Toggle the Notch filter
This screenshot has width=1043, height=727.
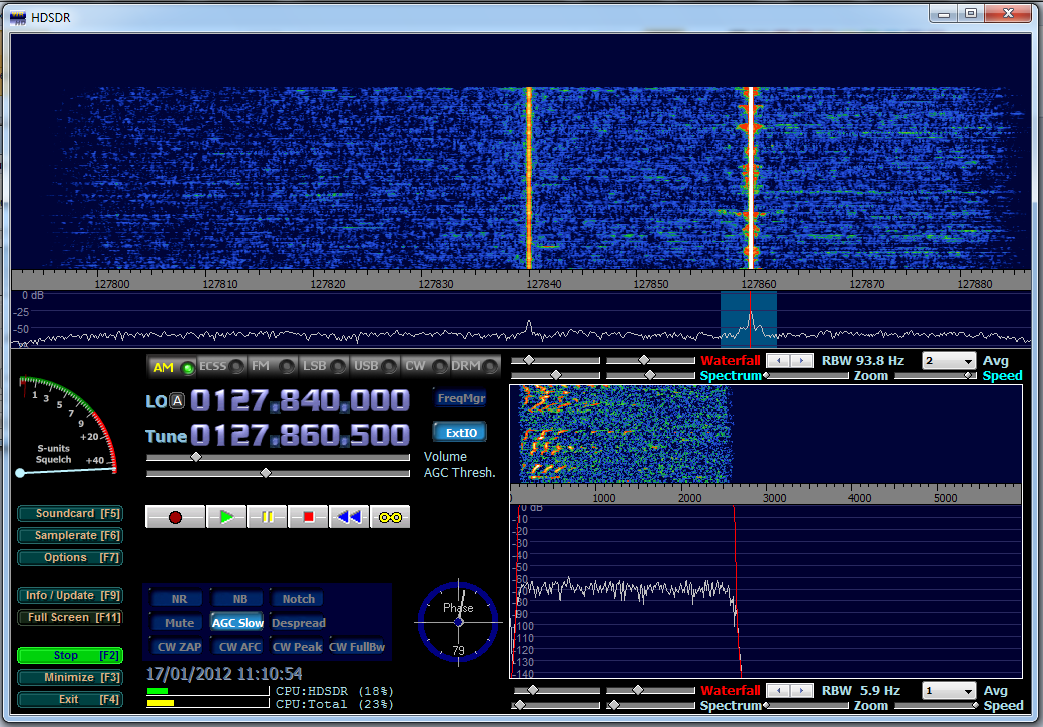pos(299,599)
